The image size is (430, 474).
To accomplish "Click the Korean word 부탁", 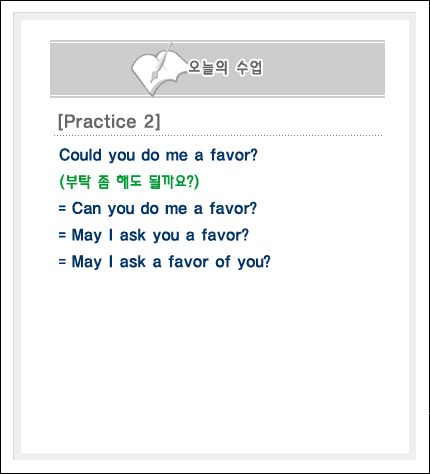I will 78,182.
